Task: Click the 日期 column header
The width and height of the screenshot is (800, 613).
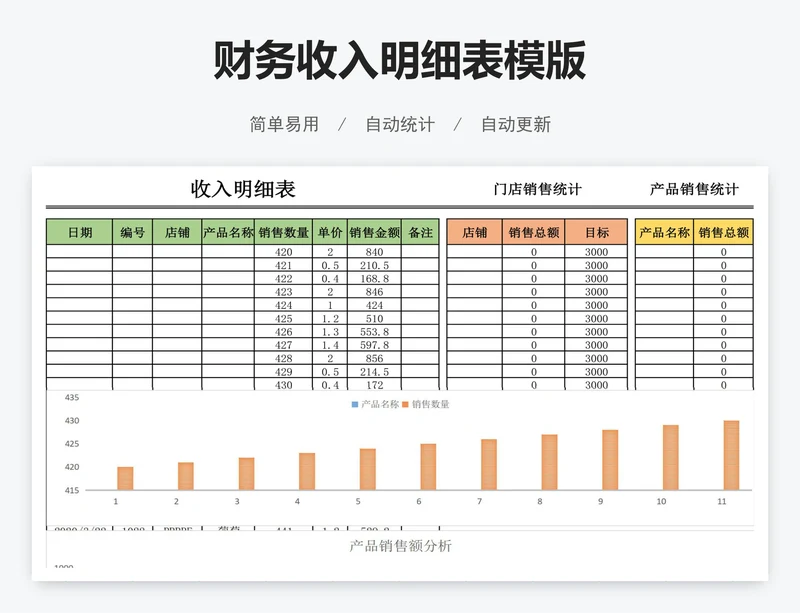Action: click(80, 232)
